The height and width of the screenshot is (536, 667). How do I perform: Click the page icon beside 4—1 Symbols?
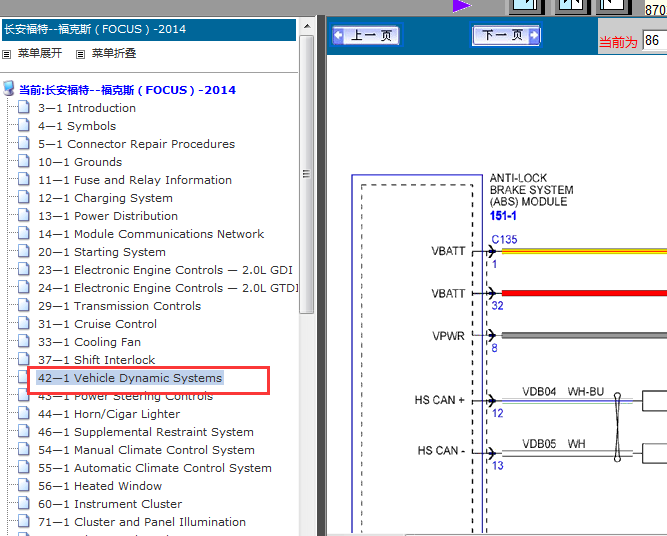tap(24, 125)
